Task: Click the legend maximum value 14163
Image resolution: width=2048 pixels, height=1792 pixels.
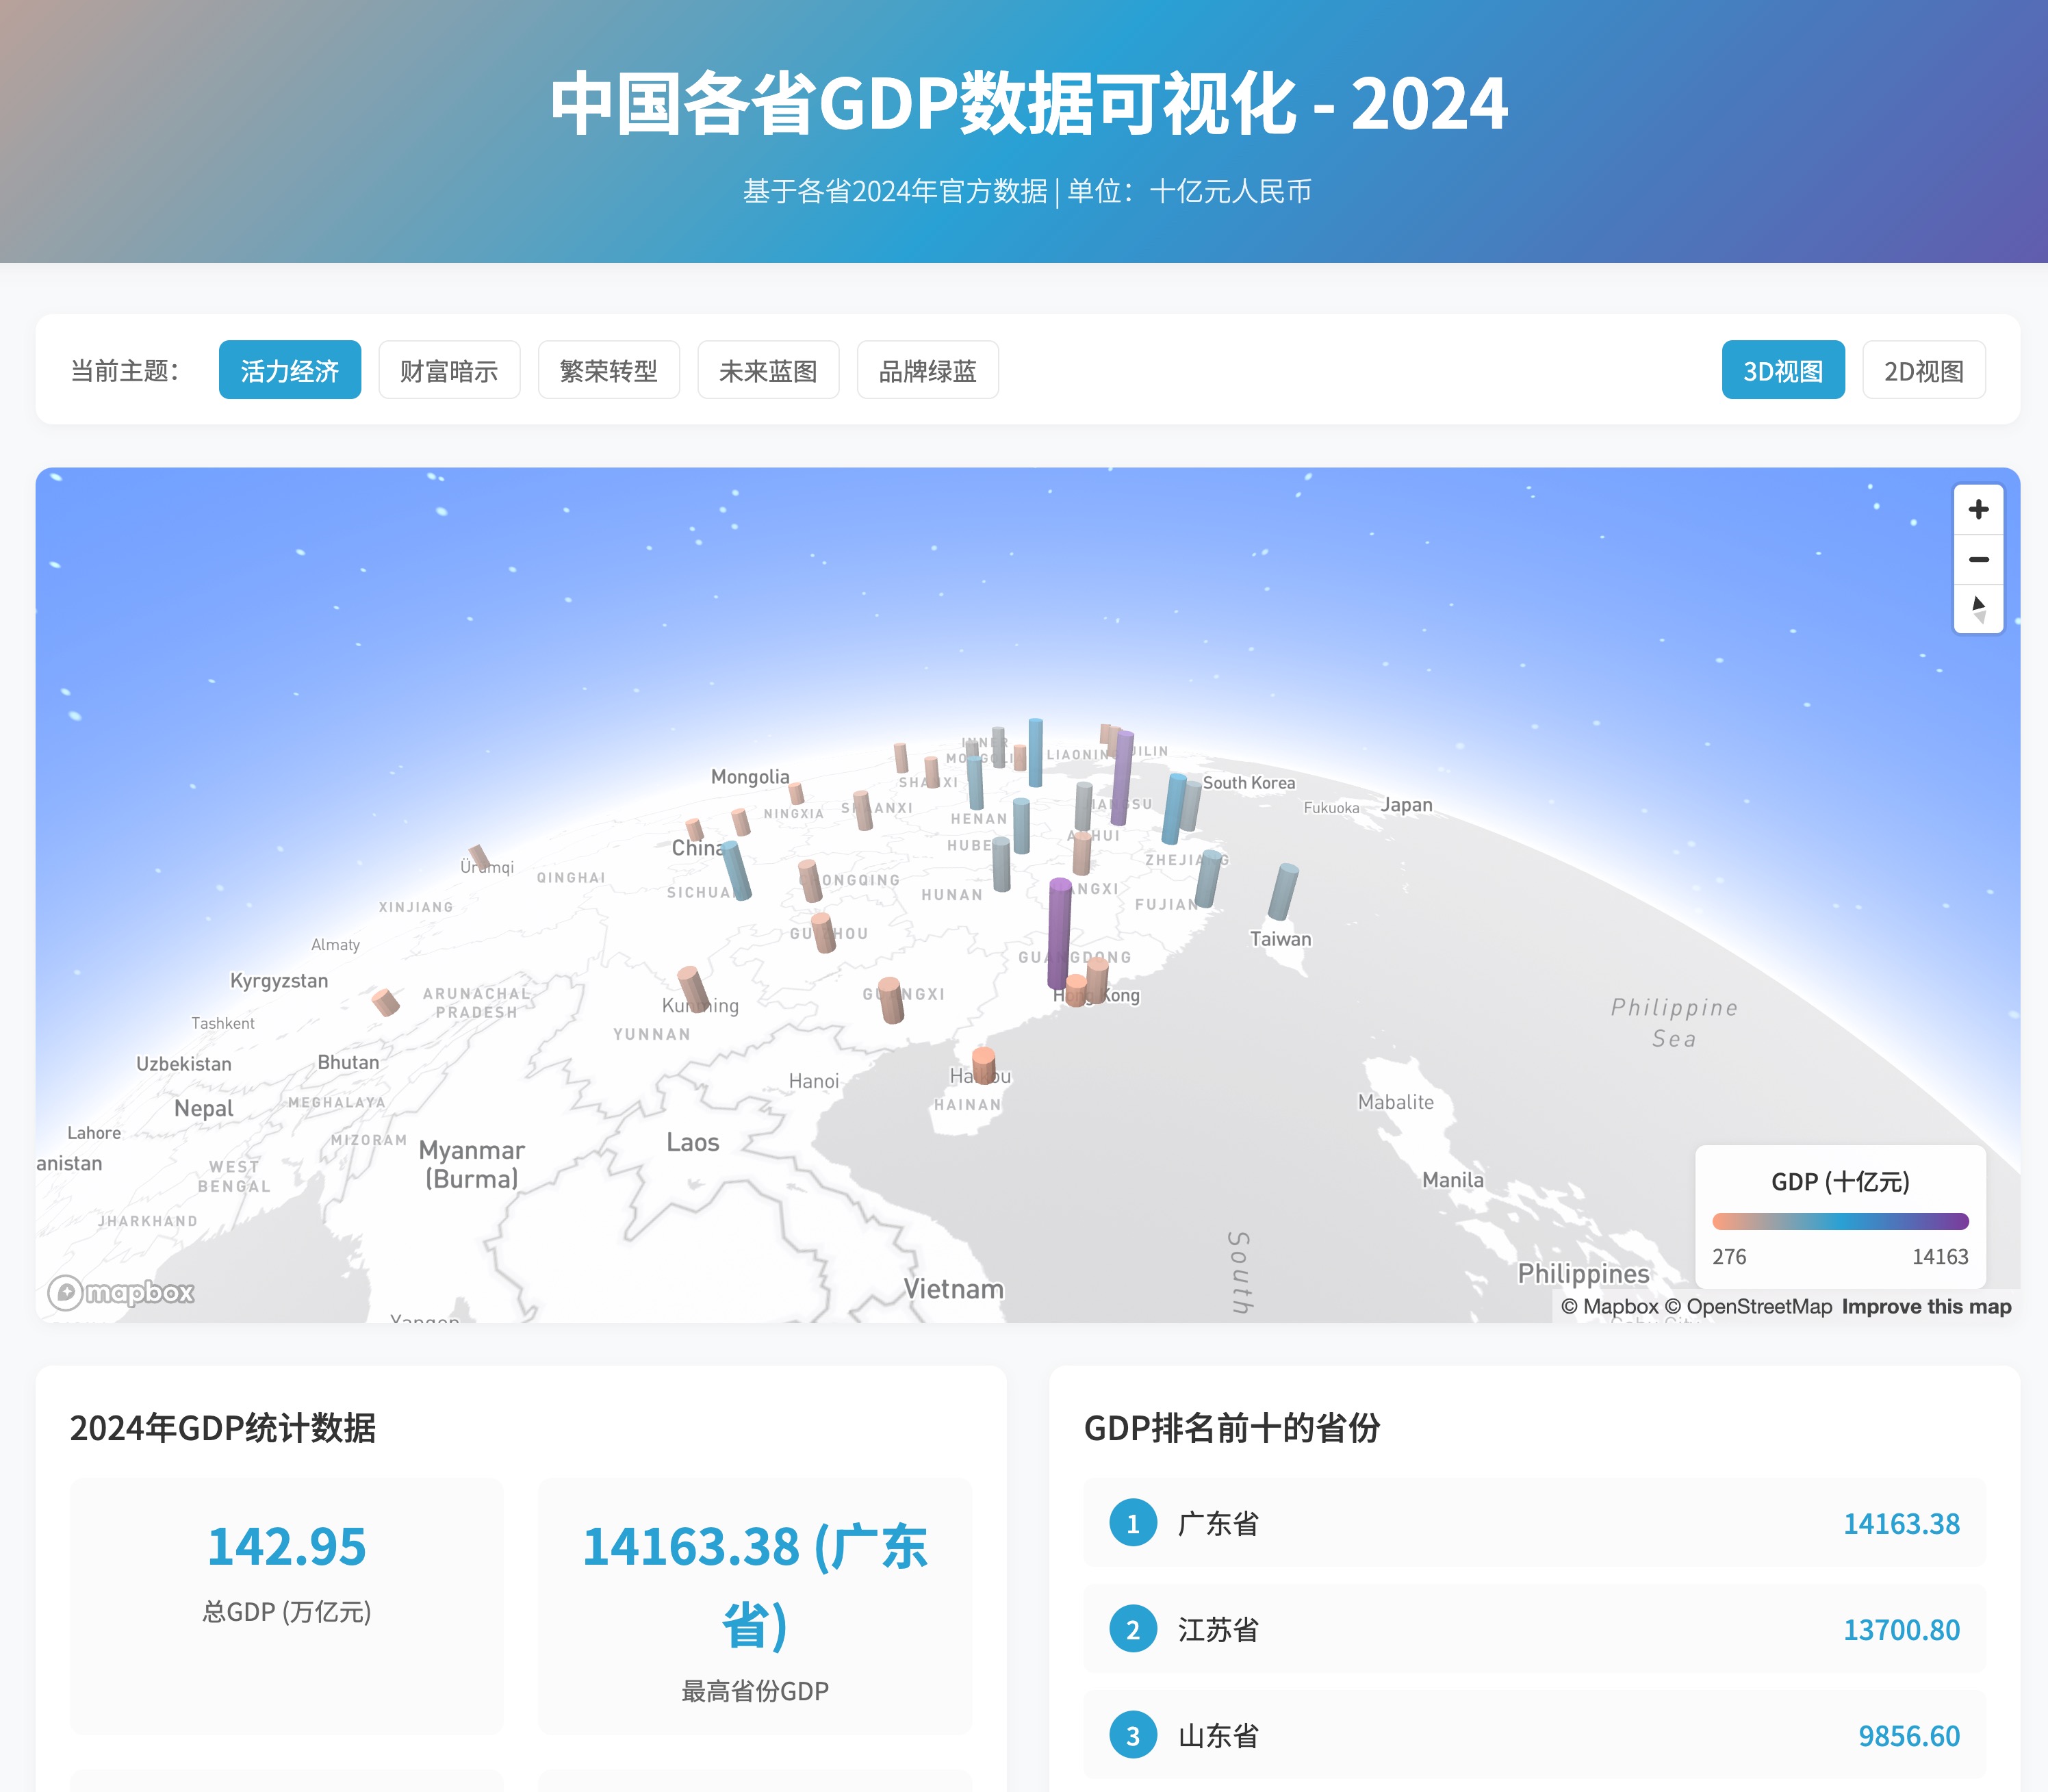Action: [1940, 1257]
